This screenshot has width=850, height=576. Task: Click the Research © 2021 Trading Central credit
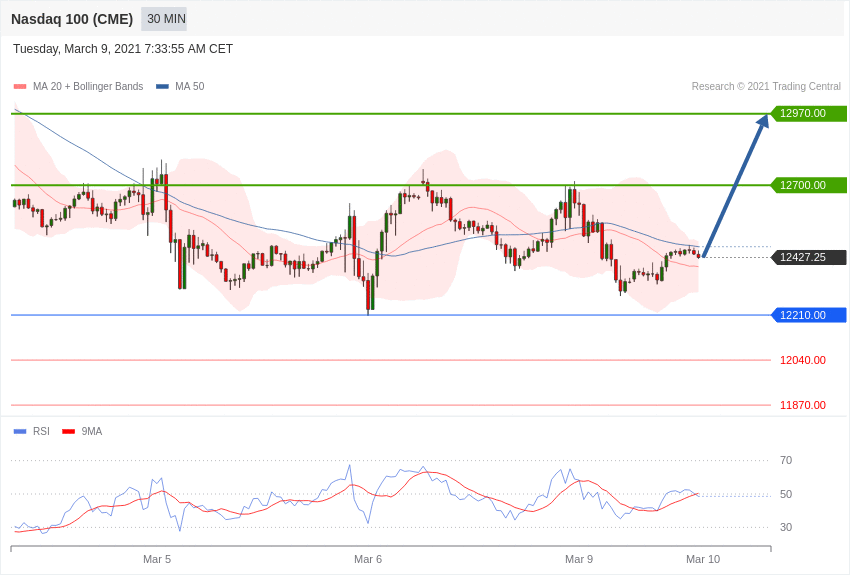766,86
